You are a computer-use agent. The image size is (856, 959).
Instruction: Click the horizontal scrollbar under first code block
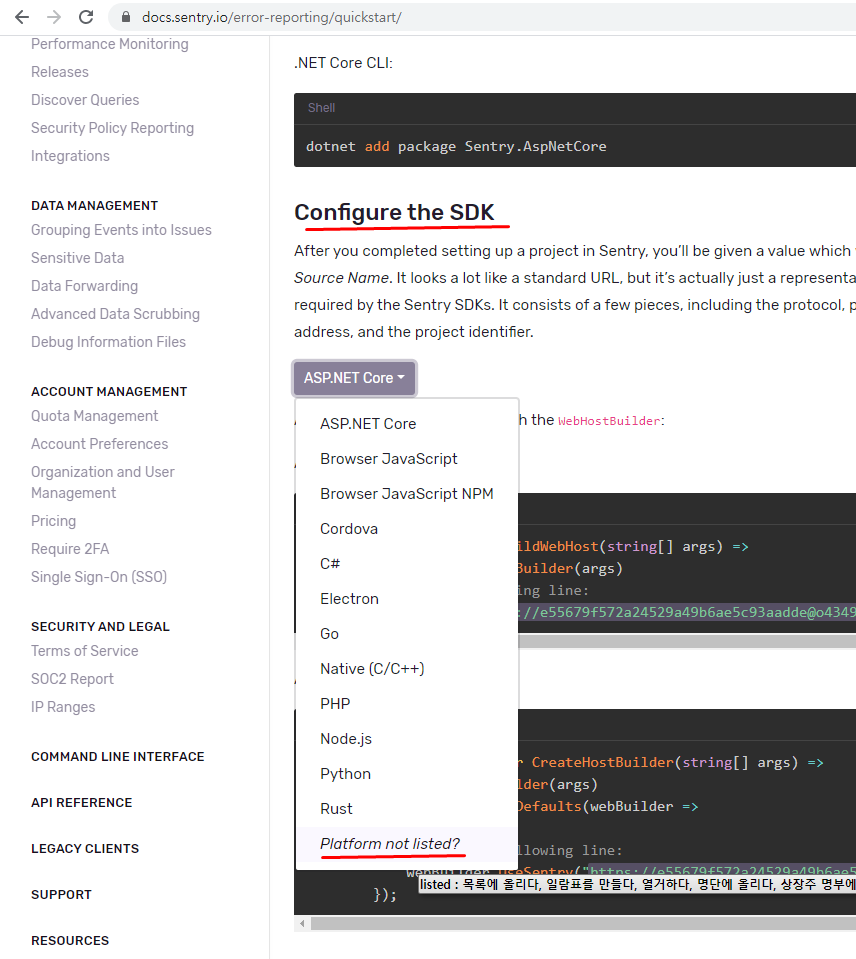[687, 641]
